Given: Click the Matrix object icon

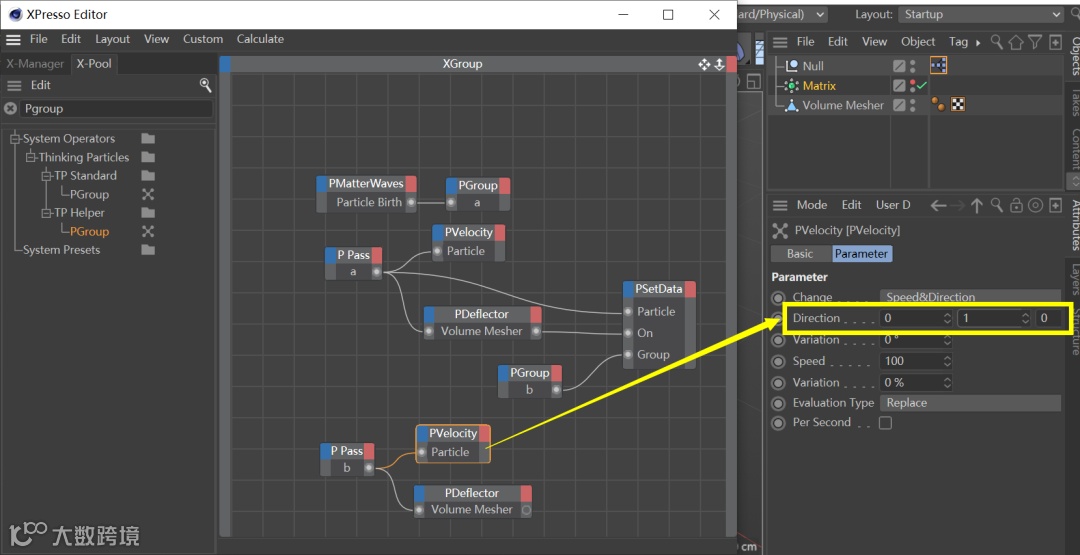Looking at the screenshot, I should tap(791, 86).
